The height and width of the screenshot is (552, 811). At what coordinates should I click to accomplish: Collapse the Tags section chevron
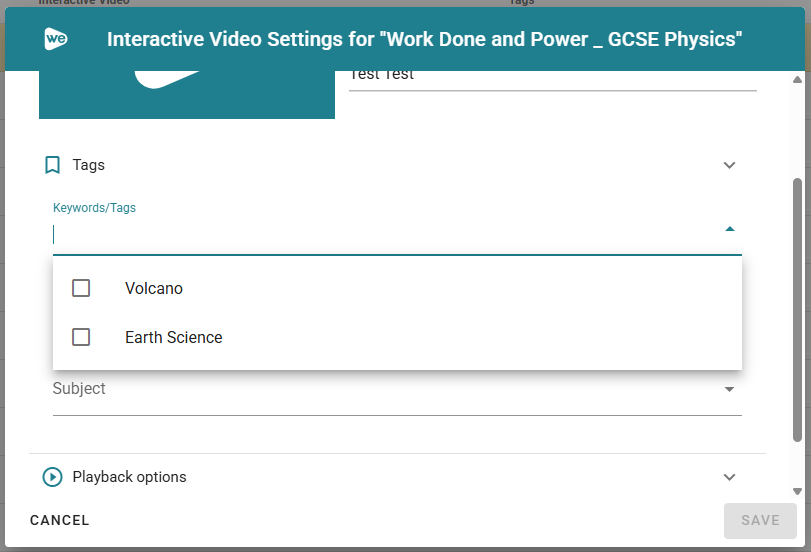(x=729, y=165)
